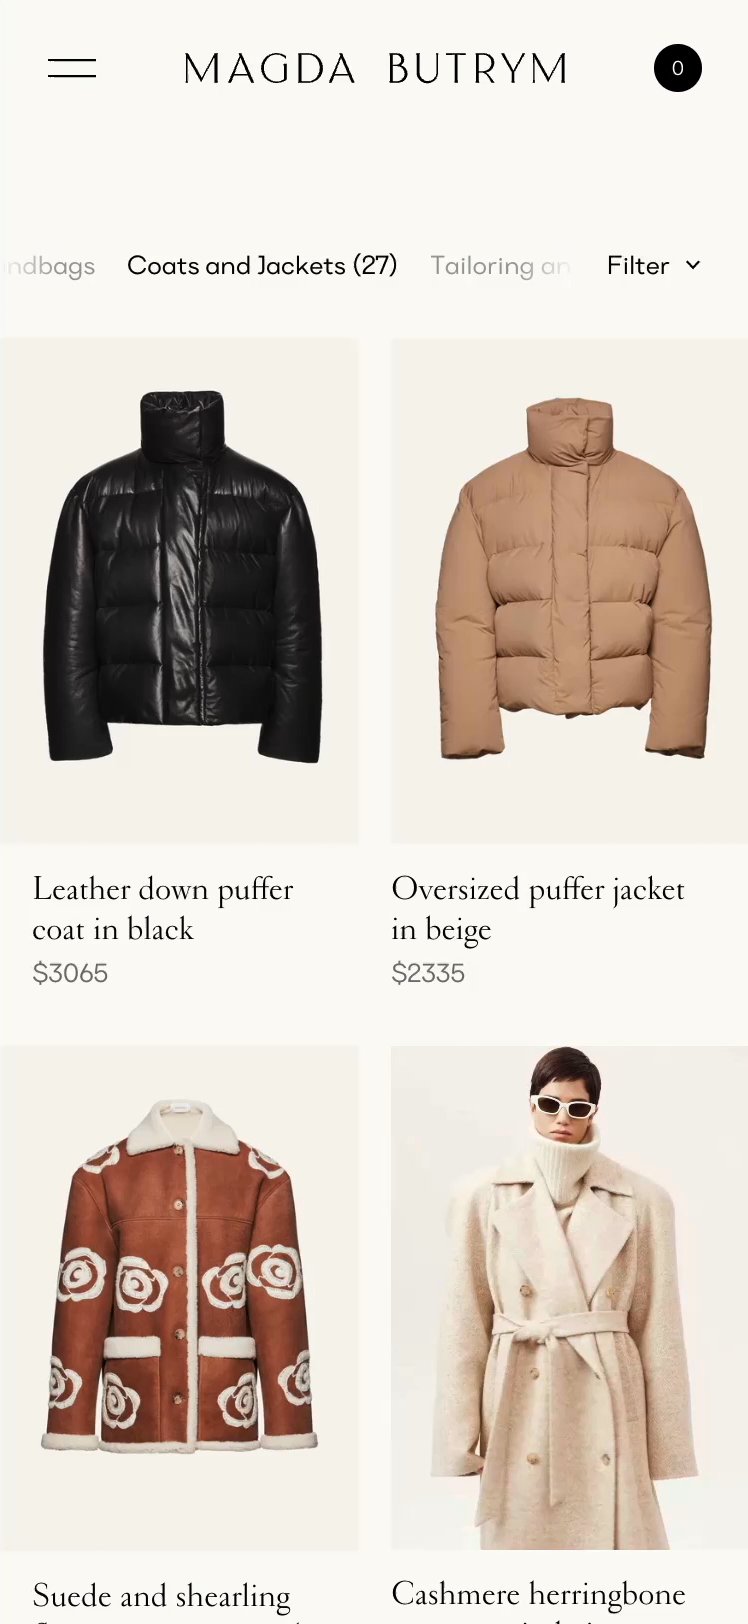Click the Filter text label

point(638,265)
